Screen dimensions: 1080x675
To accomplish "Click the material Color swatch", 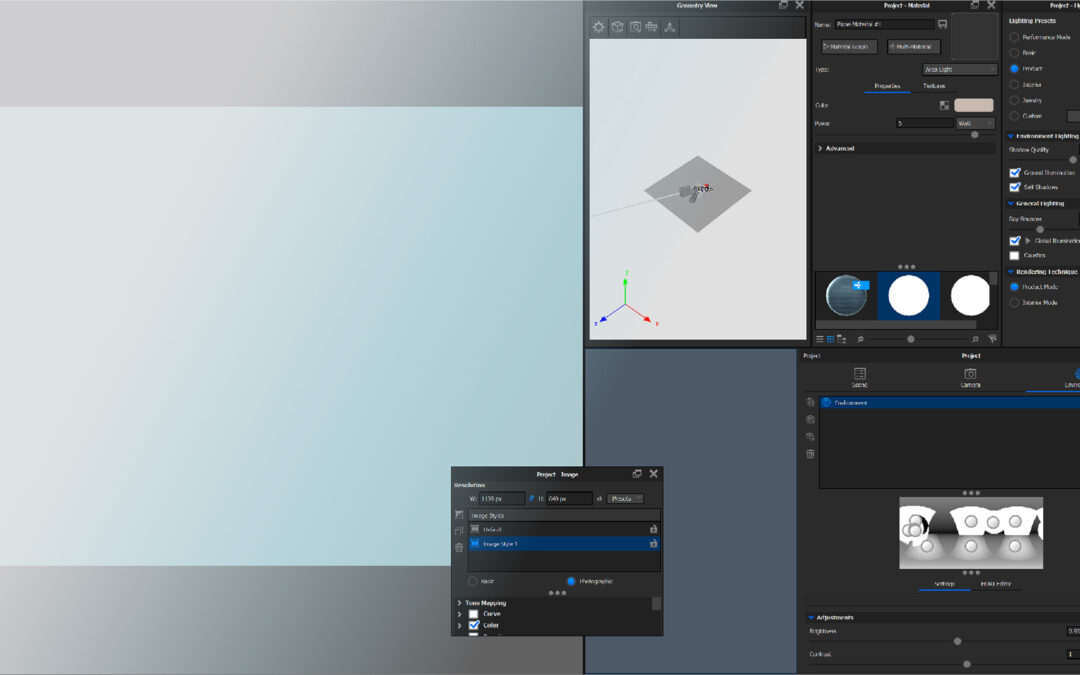I will click(x=974, y=105).
